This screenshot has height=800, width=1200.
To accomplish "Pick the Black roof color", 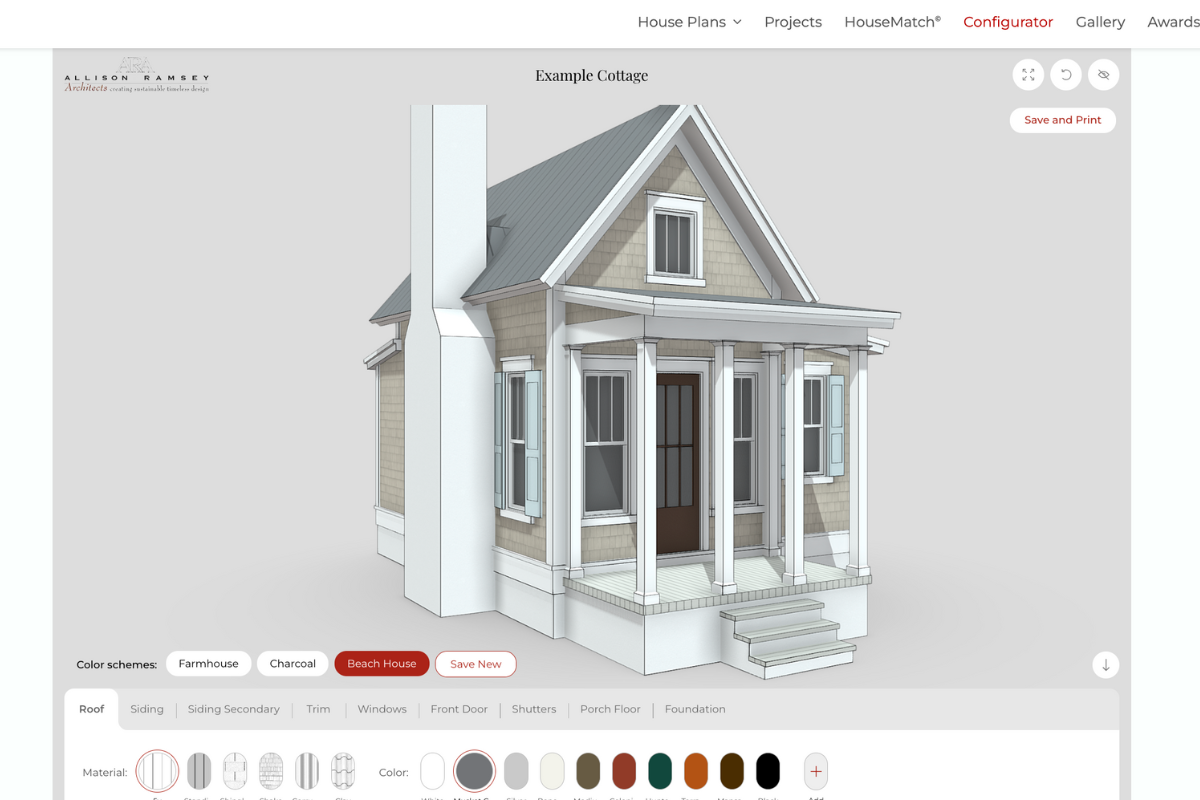I will 768,771.
